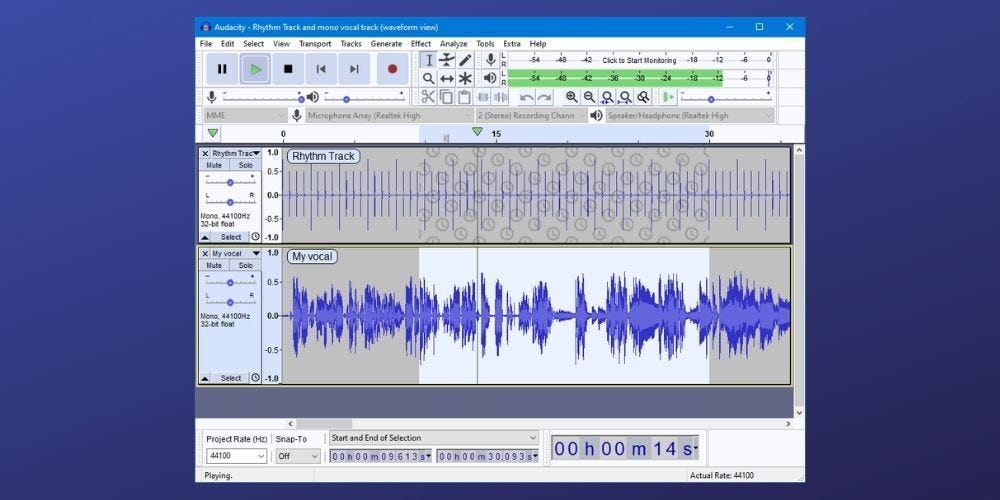Viewport: 1000px width, 500px height.
Task: Open the Effect menu
Action: 421,44
